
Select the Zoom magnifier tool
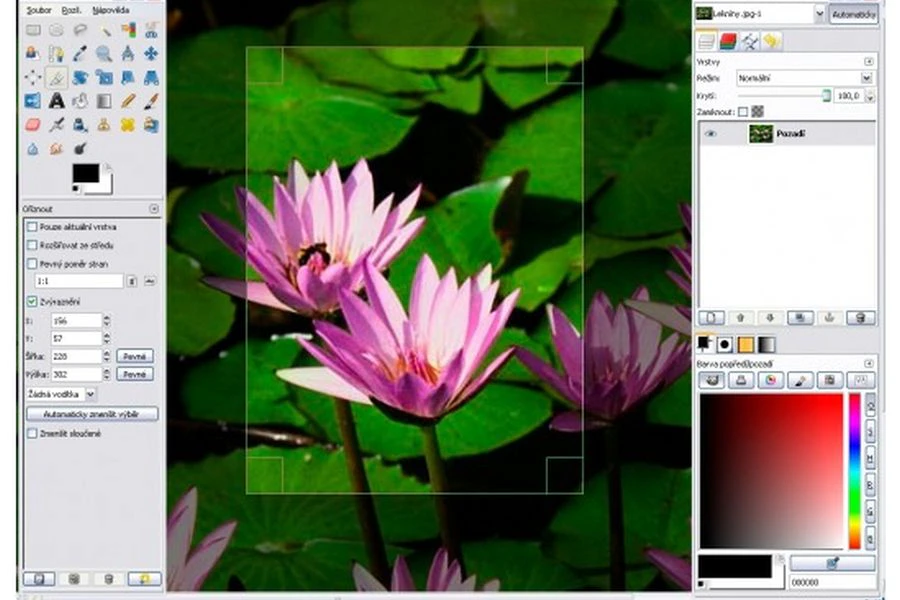point(104,54)
